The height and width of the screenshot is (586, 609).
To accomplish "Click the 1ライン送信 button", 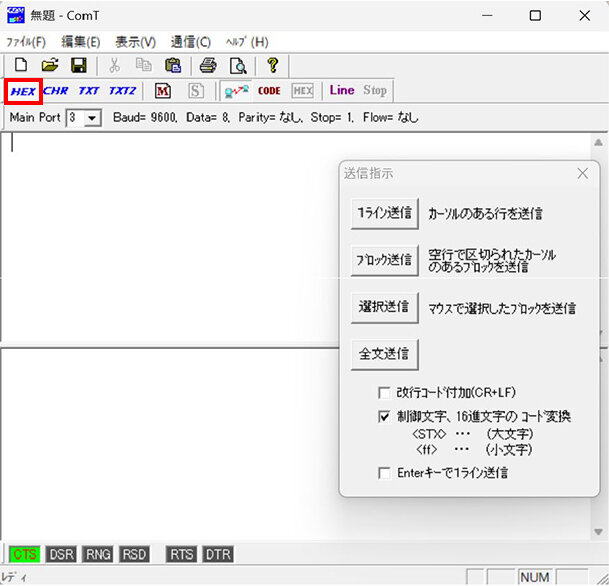I will (385, 213).
